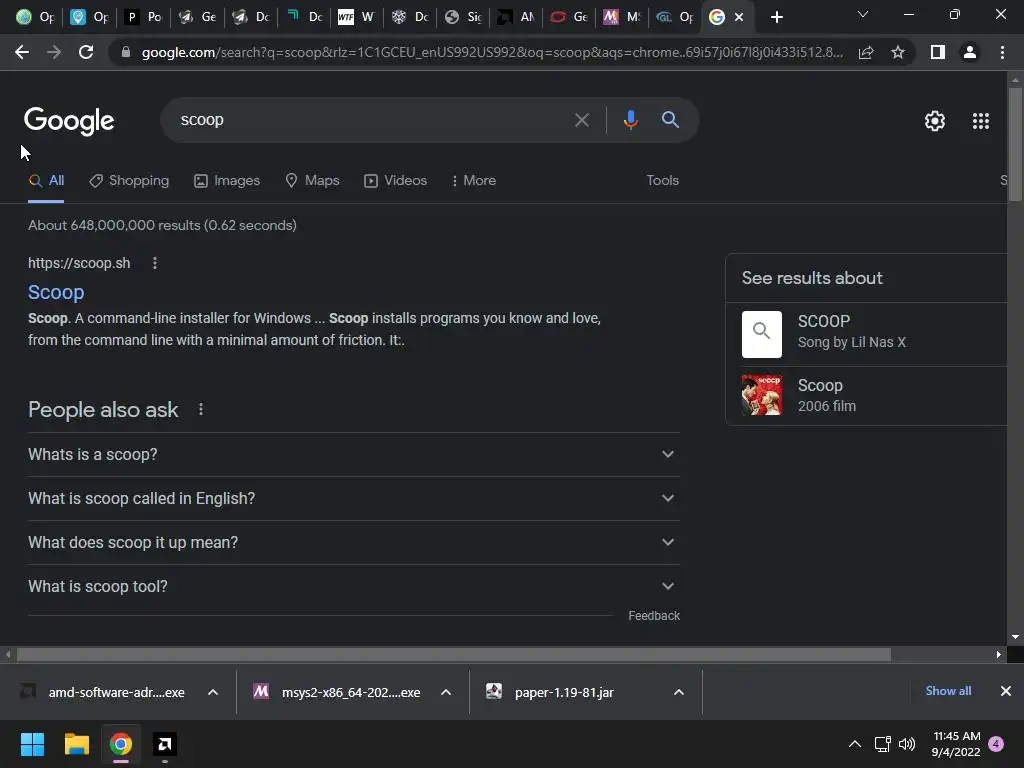The height and width of the screenshot is (768, 1024).
Task: Open Google quick settings gear
Action: click(x=935, y=121)
